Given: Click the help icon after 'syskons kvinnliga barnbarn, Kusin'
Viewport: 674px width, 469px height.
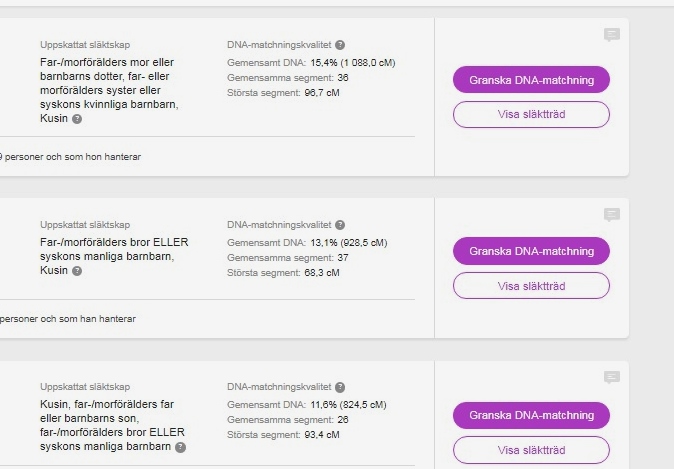Looking at the screenshot, I should click(x=77, y=119).
